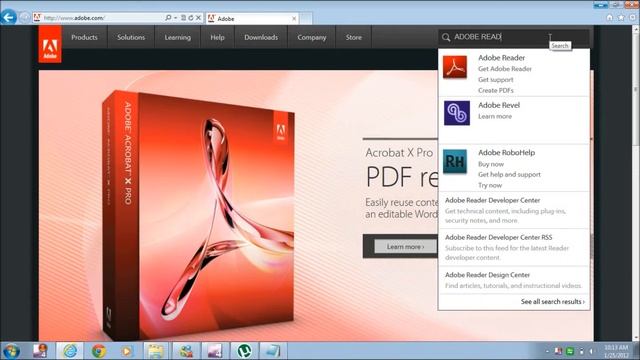
Task: Click the taskbar clock showing 10:13 AM
Action: click(x=616, y=351)
